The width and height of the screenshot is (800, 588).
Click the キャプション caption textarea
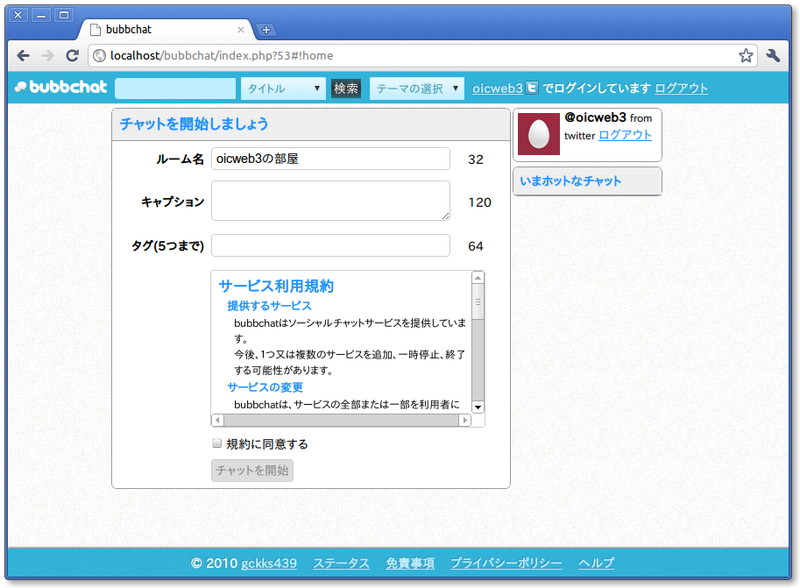(331, 201)
